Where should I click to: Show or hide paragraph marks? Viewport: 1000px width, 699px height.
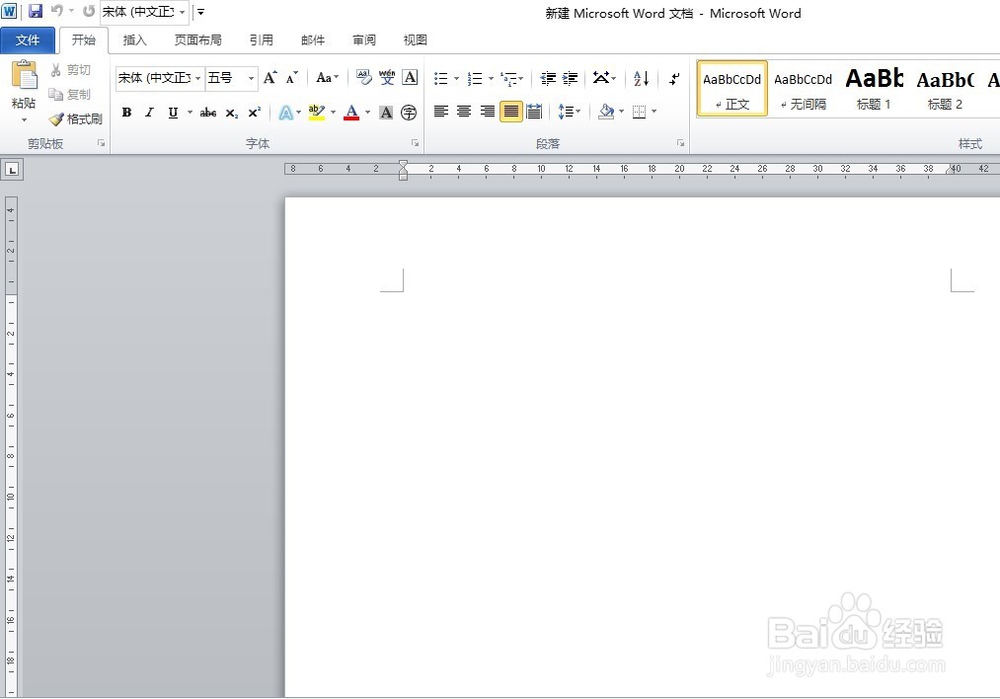coord(674,78)
